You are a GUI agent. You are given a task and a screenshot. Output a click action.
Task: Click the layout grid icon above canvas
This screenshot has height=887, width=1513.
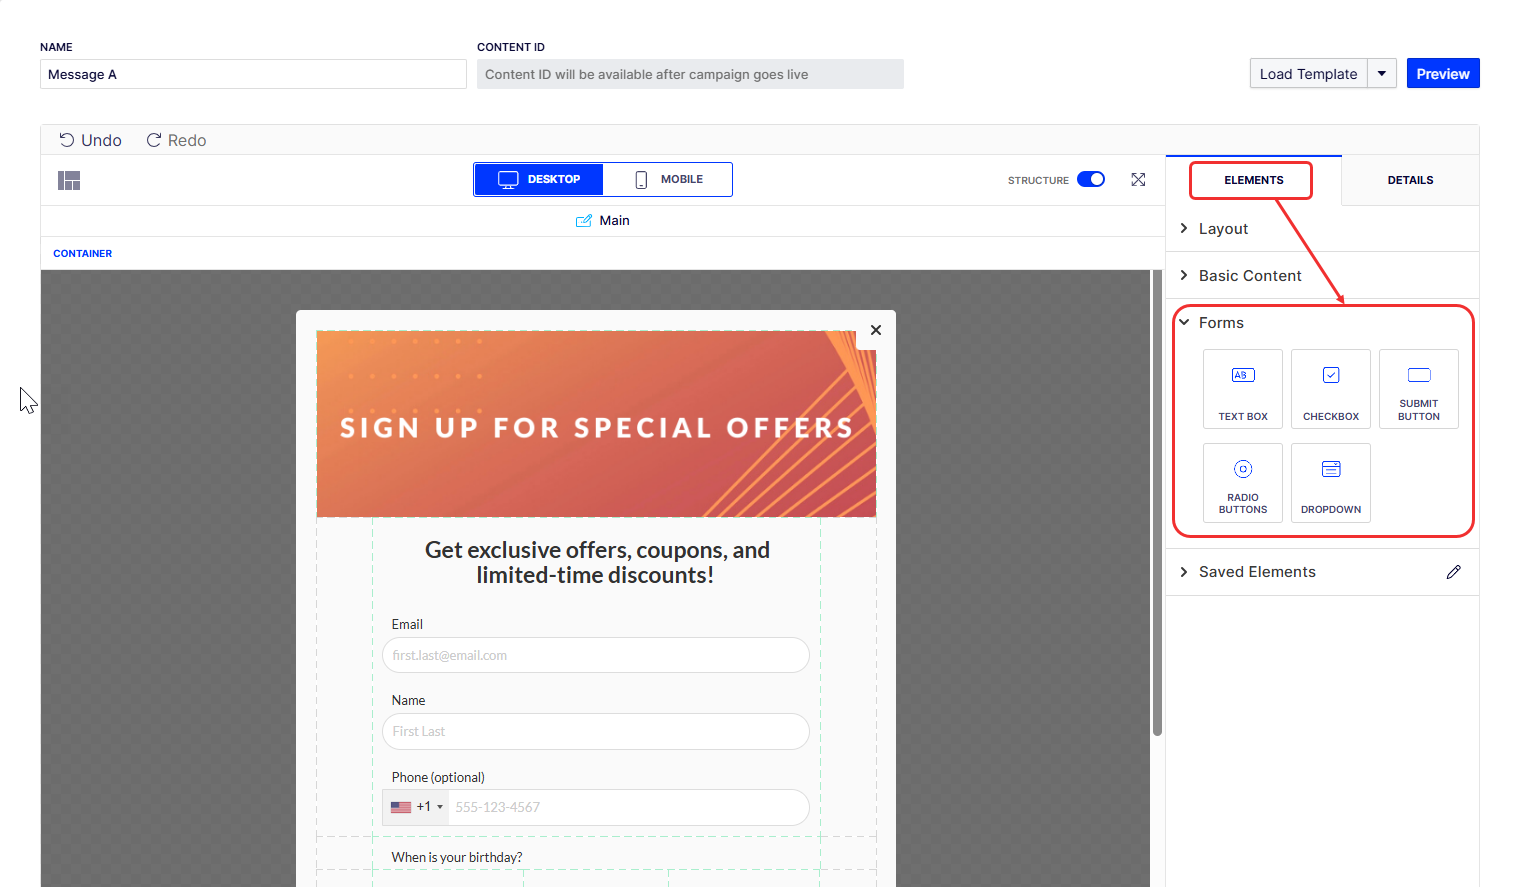[69, 180]
